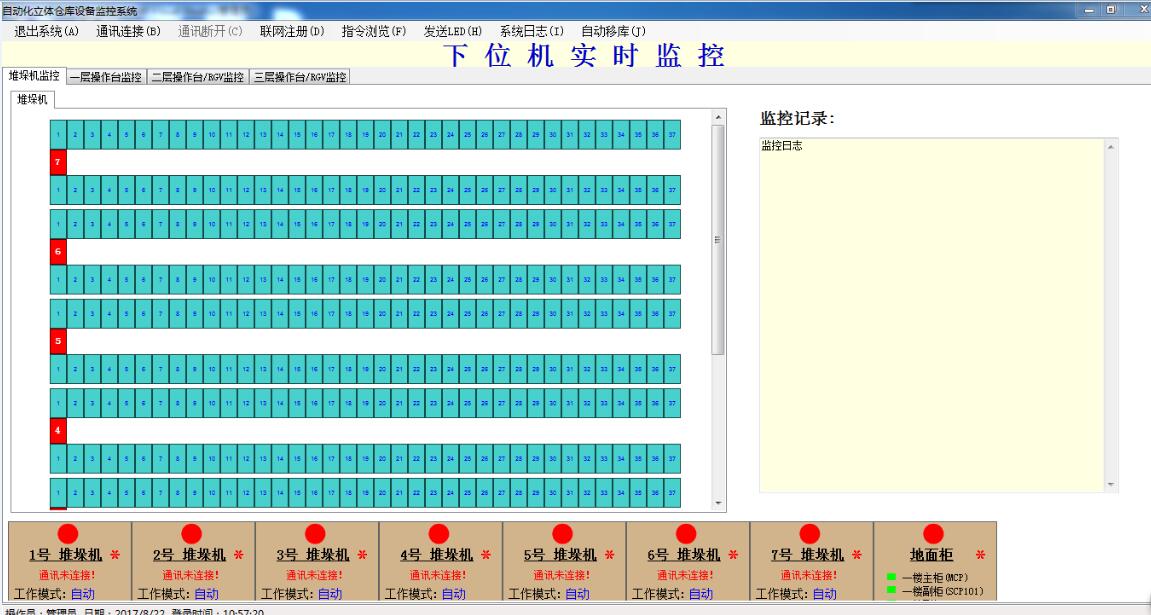This screenshot has height=615, width=1151.
Task: Click the red row marker labeled 7
Action: 56,160
